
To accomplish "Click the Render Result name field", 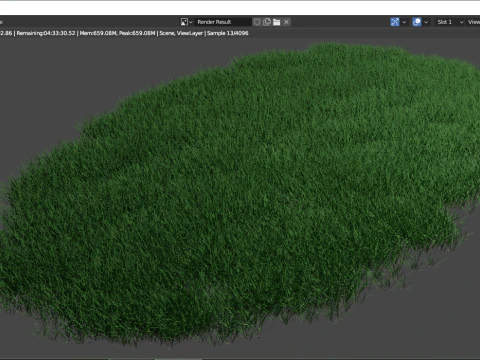I will 223,22.
